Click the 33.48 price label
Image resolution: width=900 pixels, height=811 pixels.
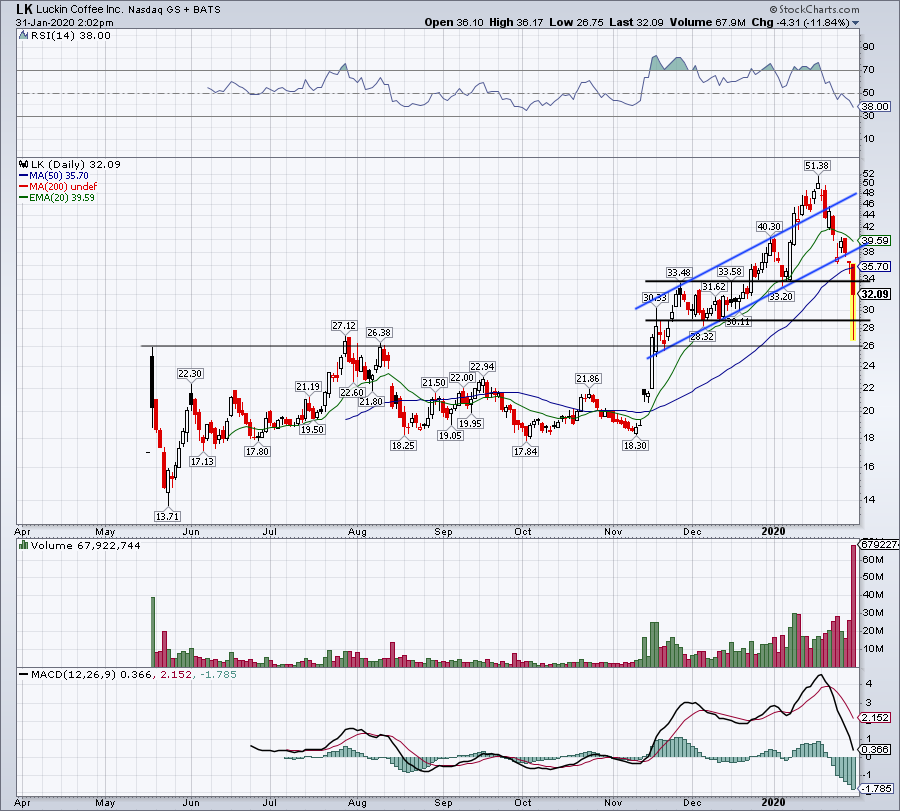[679, 272]
